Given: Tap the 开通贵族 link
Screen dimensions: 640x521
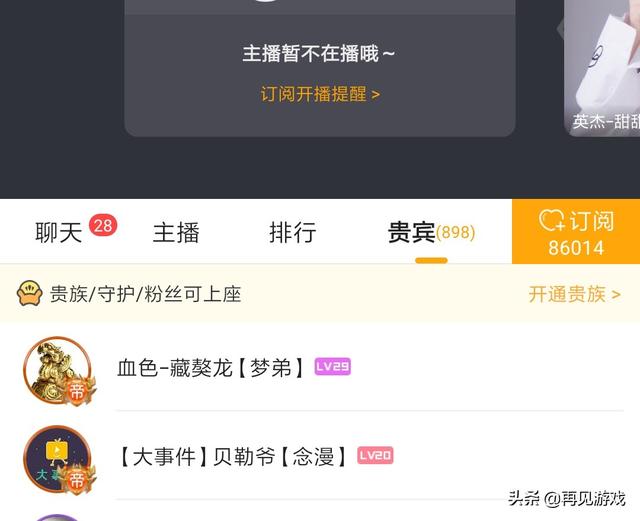Looking at the screenshot, I should (x=574, y=294).
